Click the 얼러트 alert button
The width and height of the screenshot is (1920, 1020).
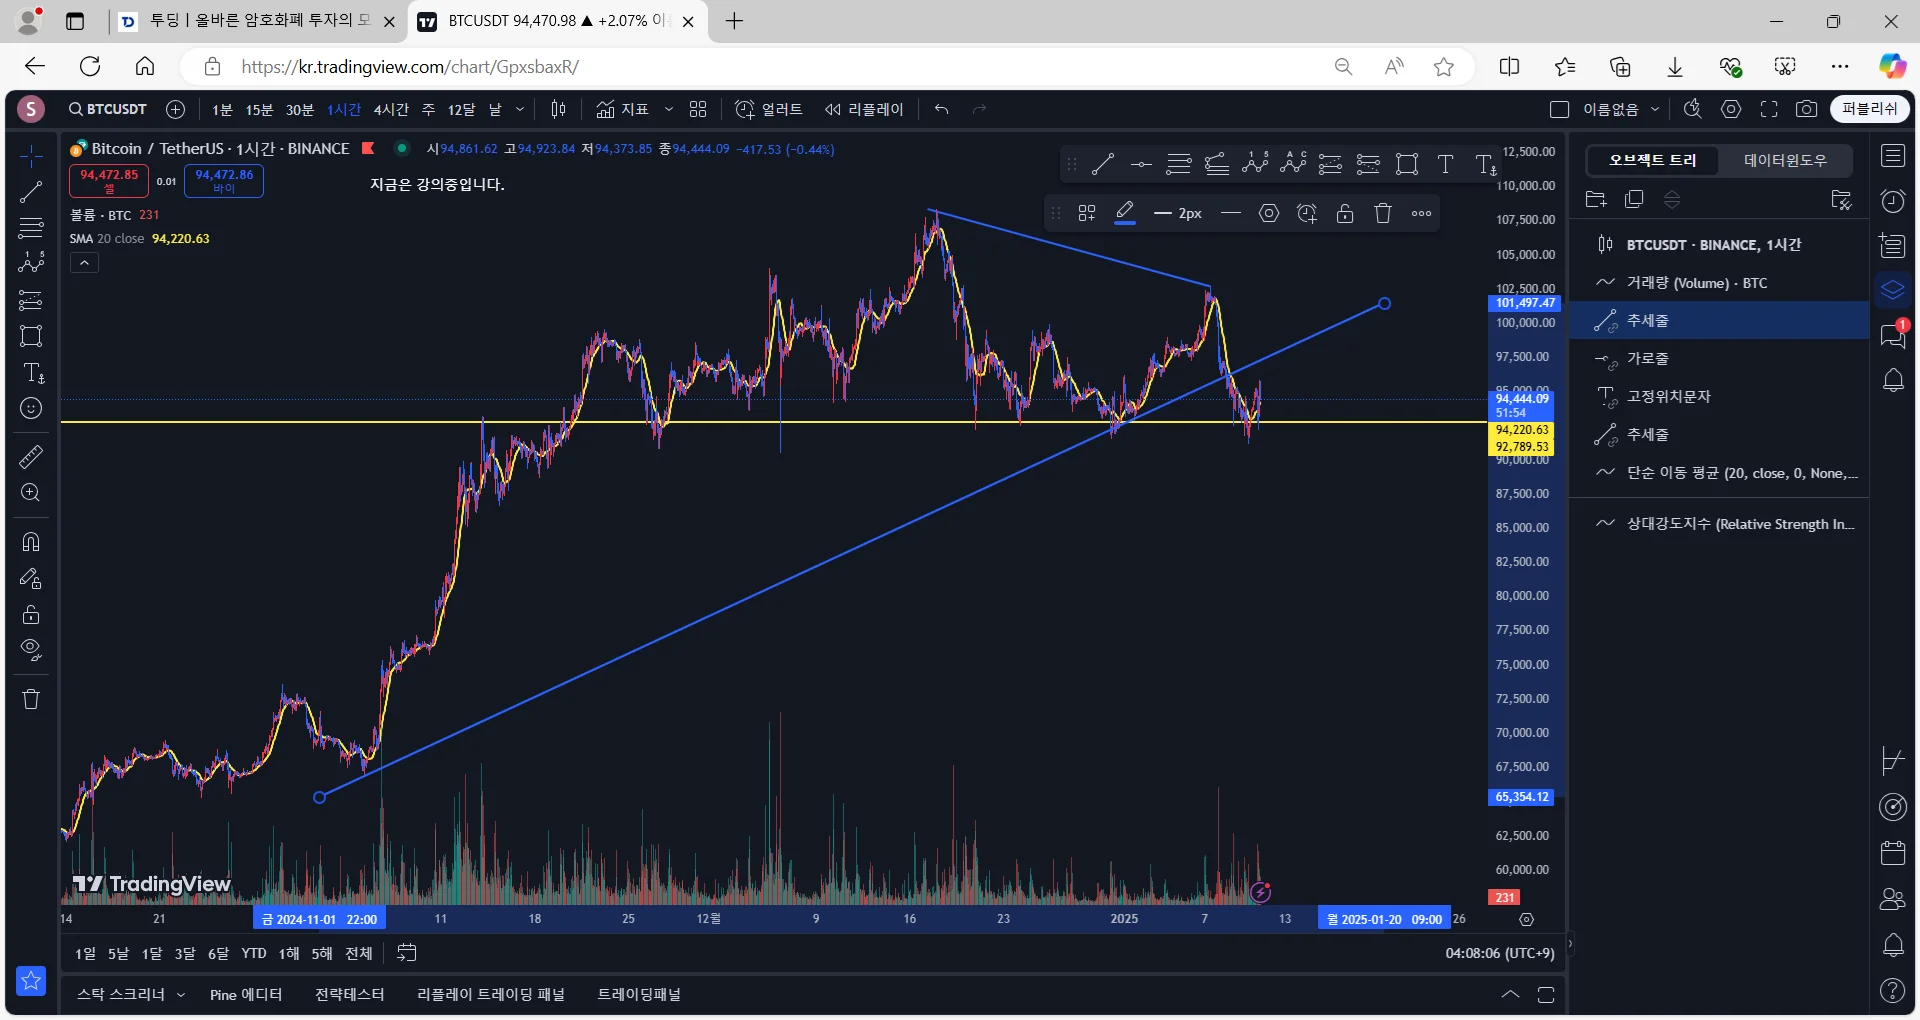coord(769,109)
